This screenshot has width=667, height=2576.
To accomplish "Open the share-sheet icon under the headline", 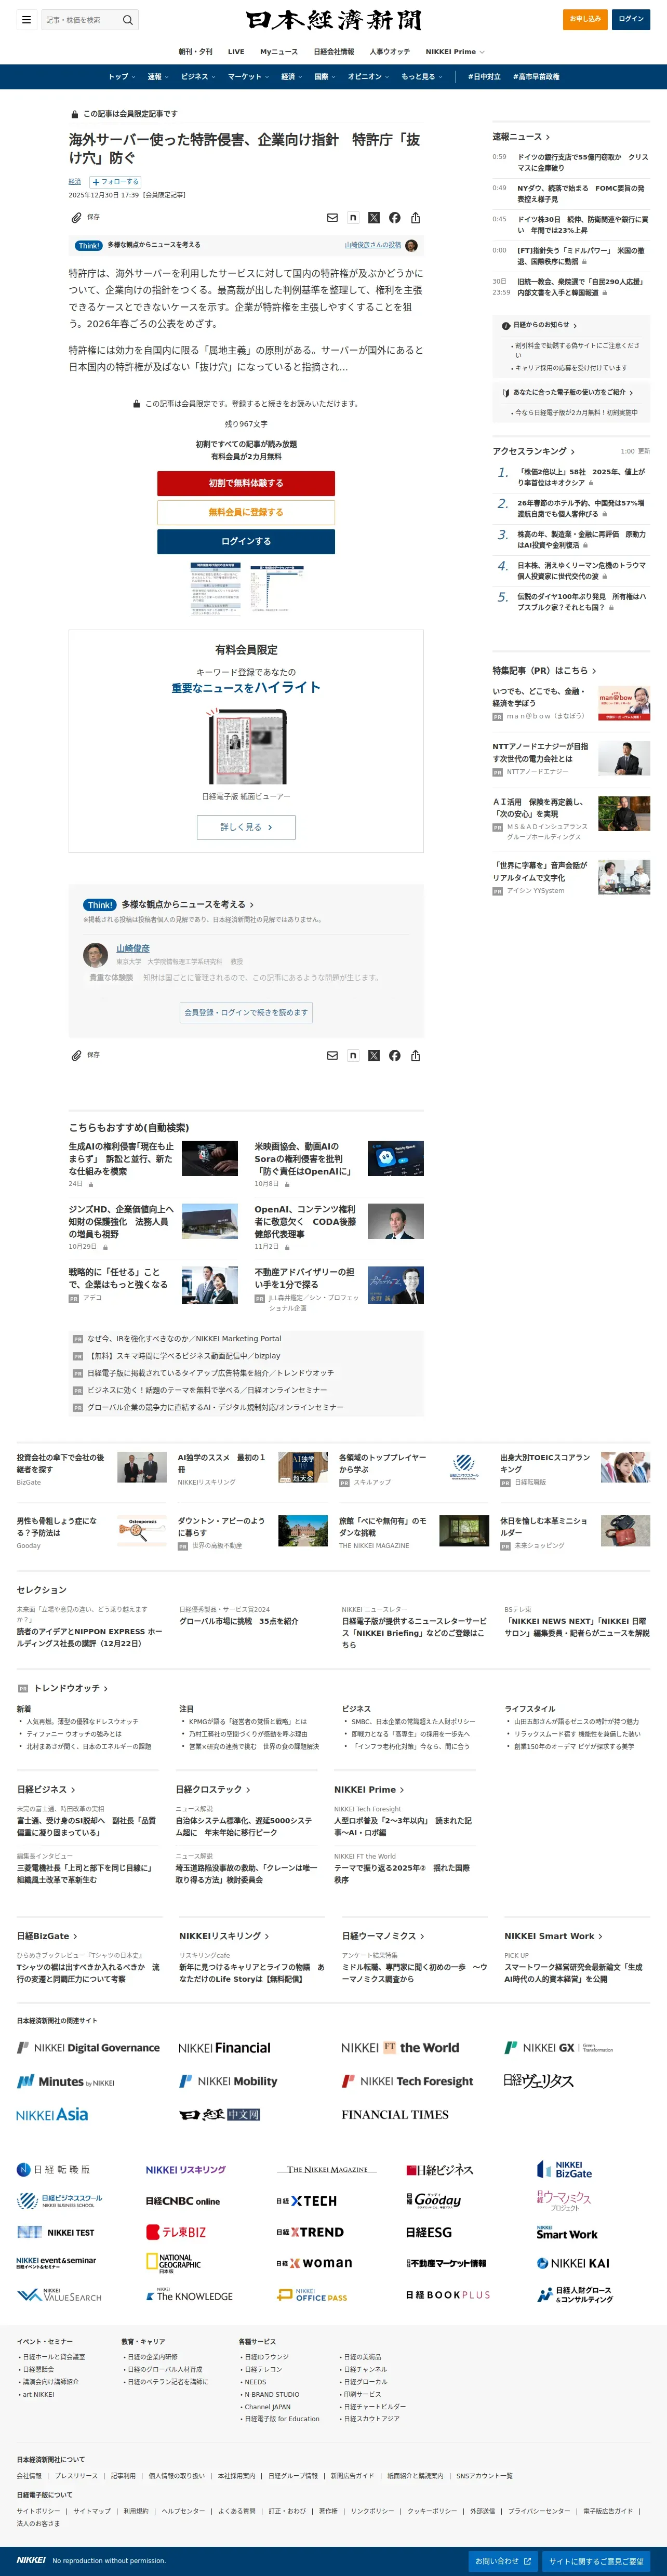I will (x=415, y=217).
